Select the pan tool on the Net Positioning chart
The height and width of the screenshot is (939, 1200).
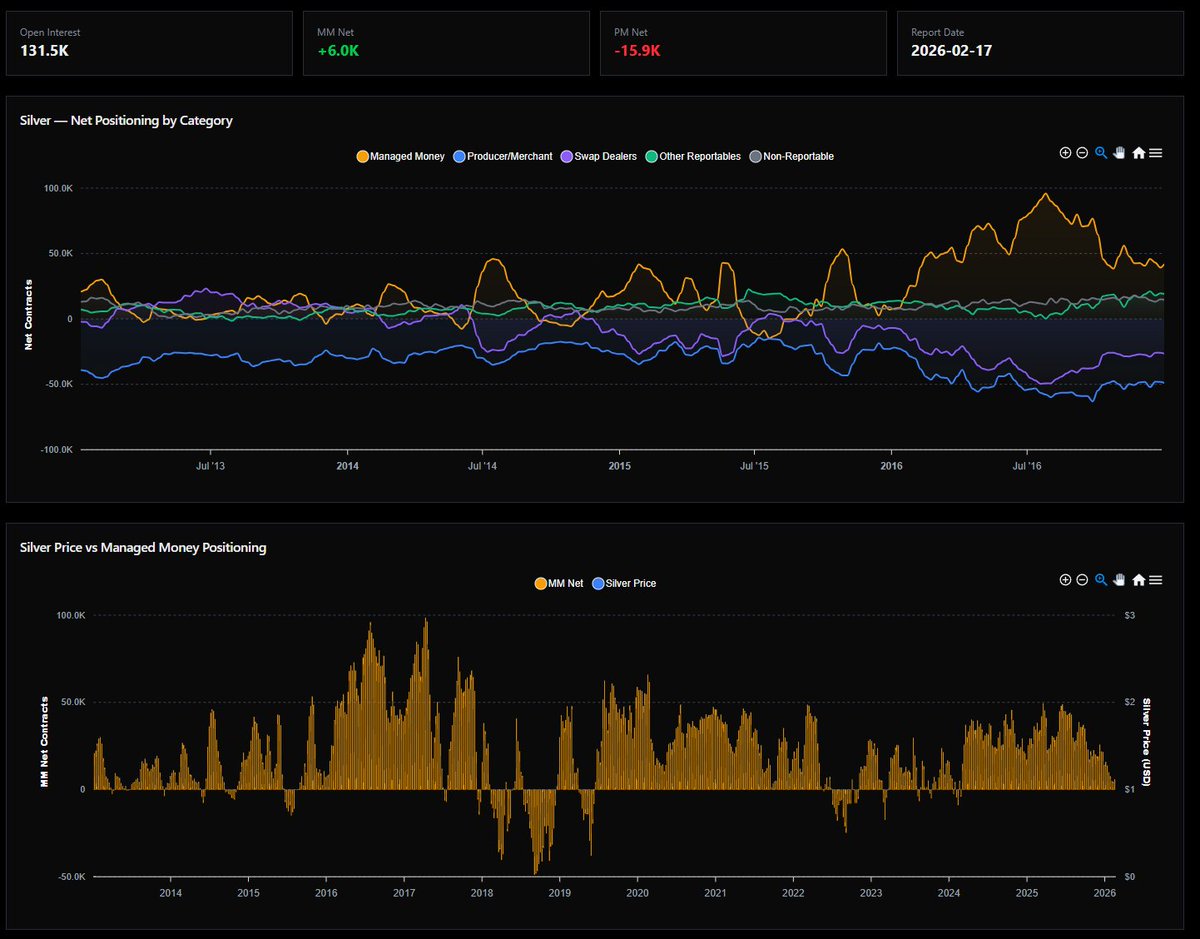tap(1118, 152)
